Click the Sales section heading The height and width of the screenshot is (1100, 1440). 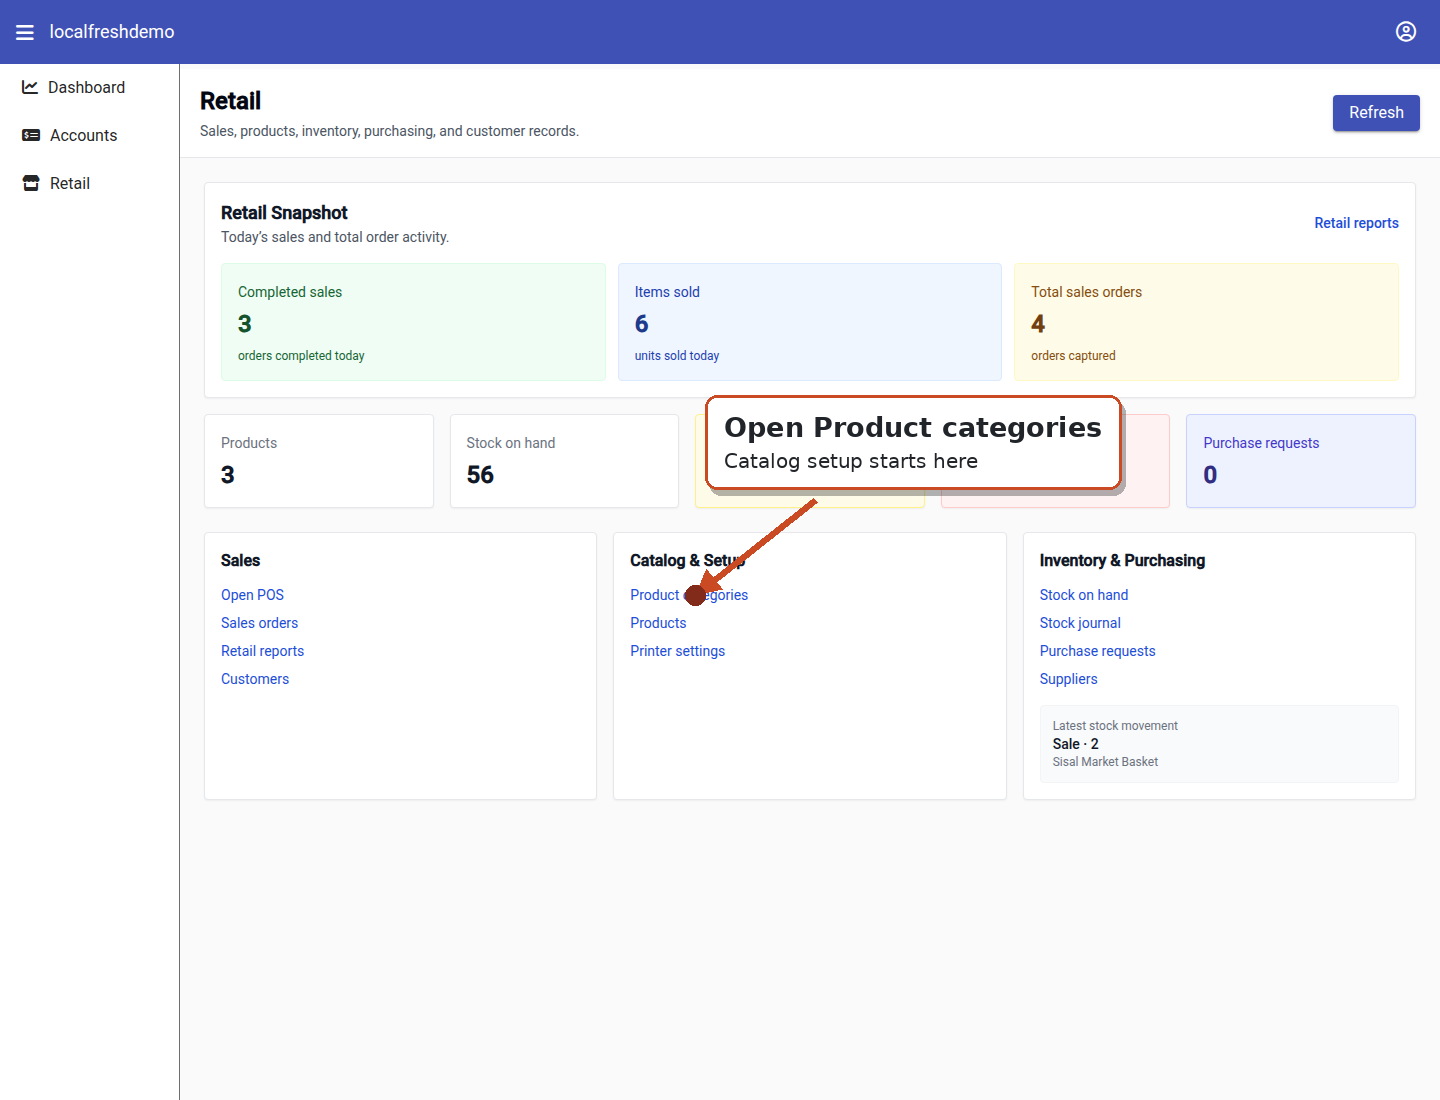click(x=240, y=561)
